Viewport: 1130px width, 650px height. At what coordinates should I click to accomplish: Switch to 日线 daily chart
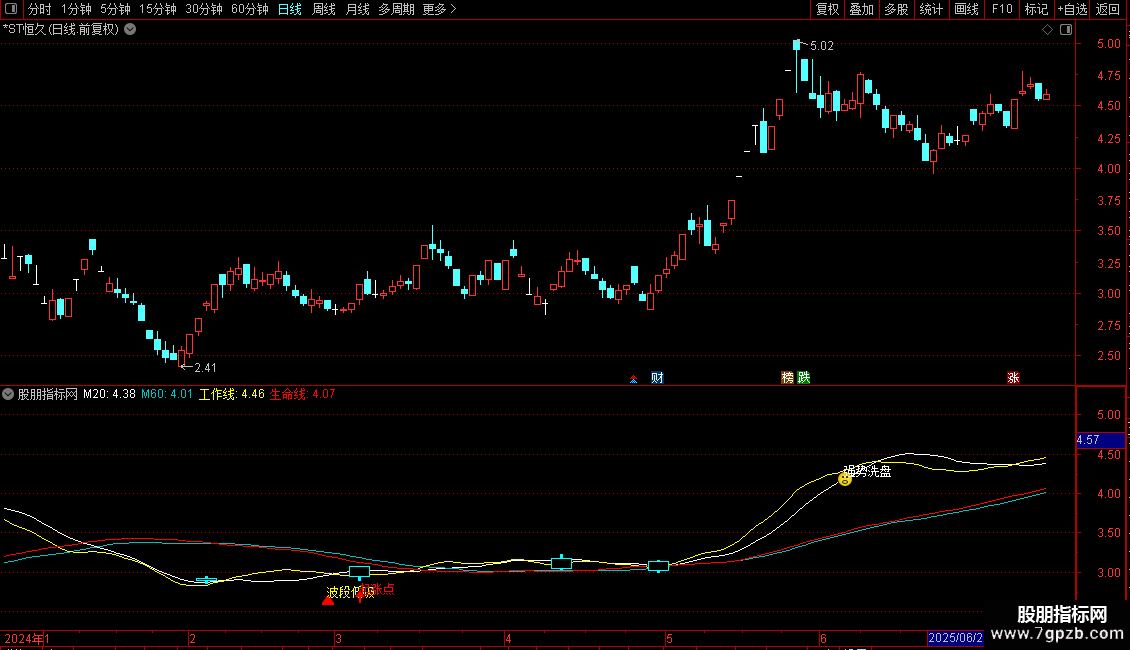coord(290,9)
